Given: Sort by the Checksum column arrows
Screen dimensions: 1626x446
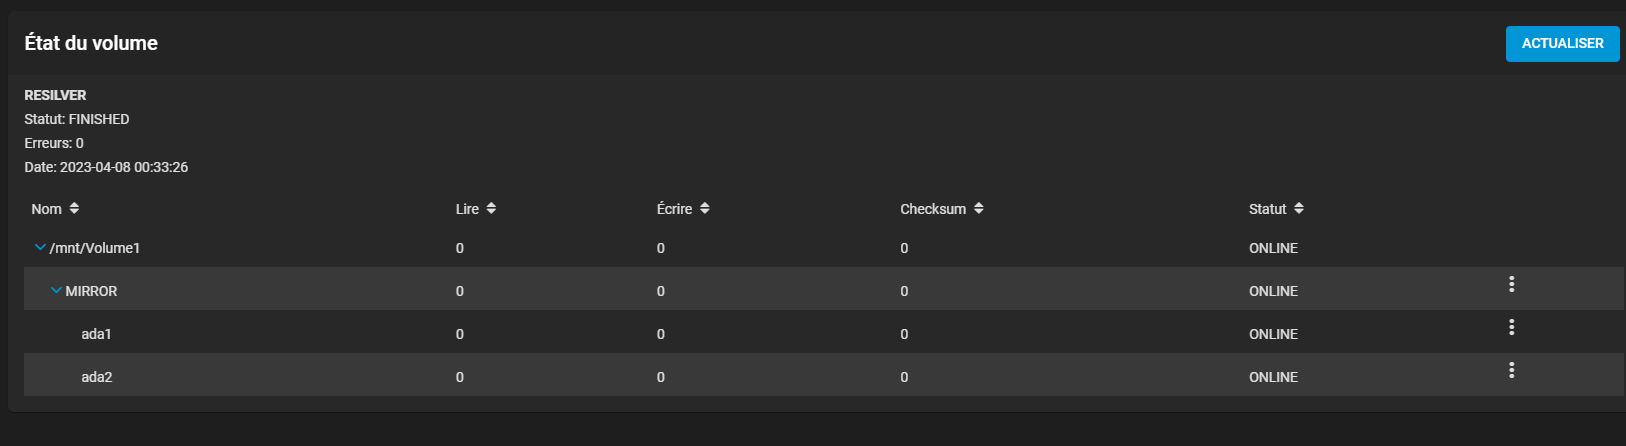Looking at the screenshot, I should pos(978,209).
